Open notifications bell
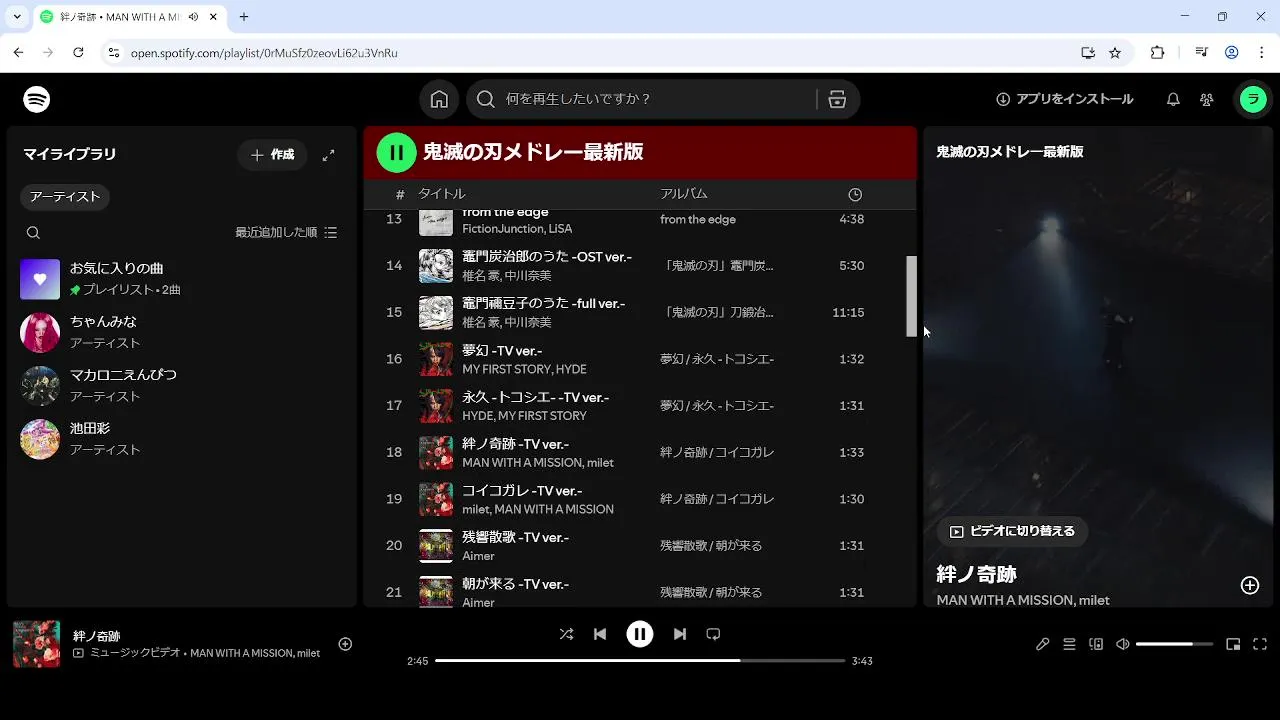This screenshot has height=720, width=1280. (x=1174, y=99)
